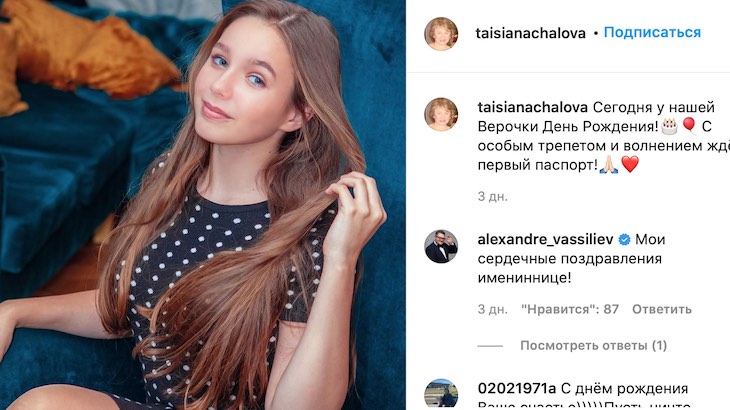This screenshot has height=410, width=730.
Task: Click the praying hands emoji
Action: (609, 164)
